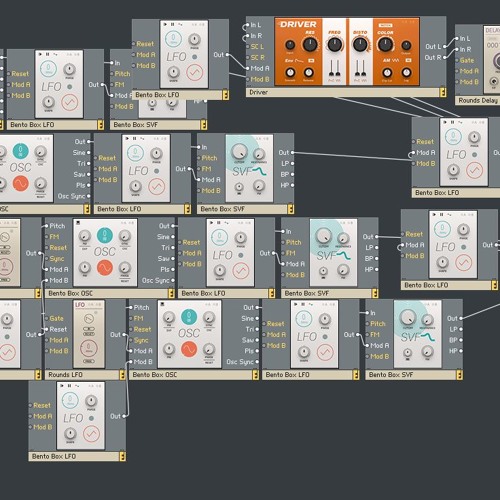Image resolution: width=500 pixels, height=500 pixels.
Task: Toggle the Env switch button on the Driver
Action: (x=311, y=61)
